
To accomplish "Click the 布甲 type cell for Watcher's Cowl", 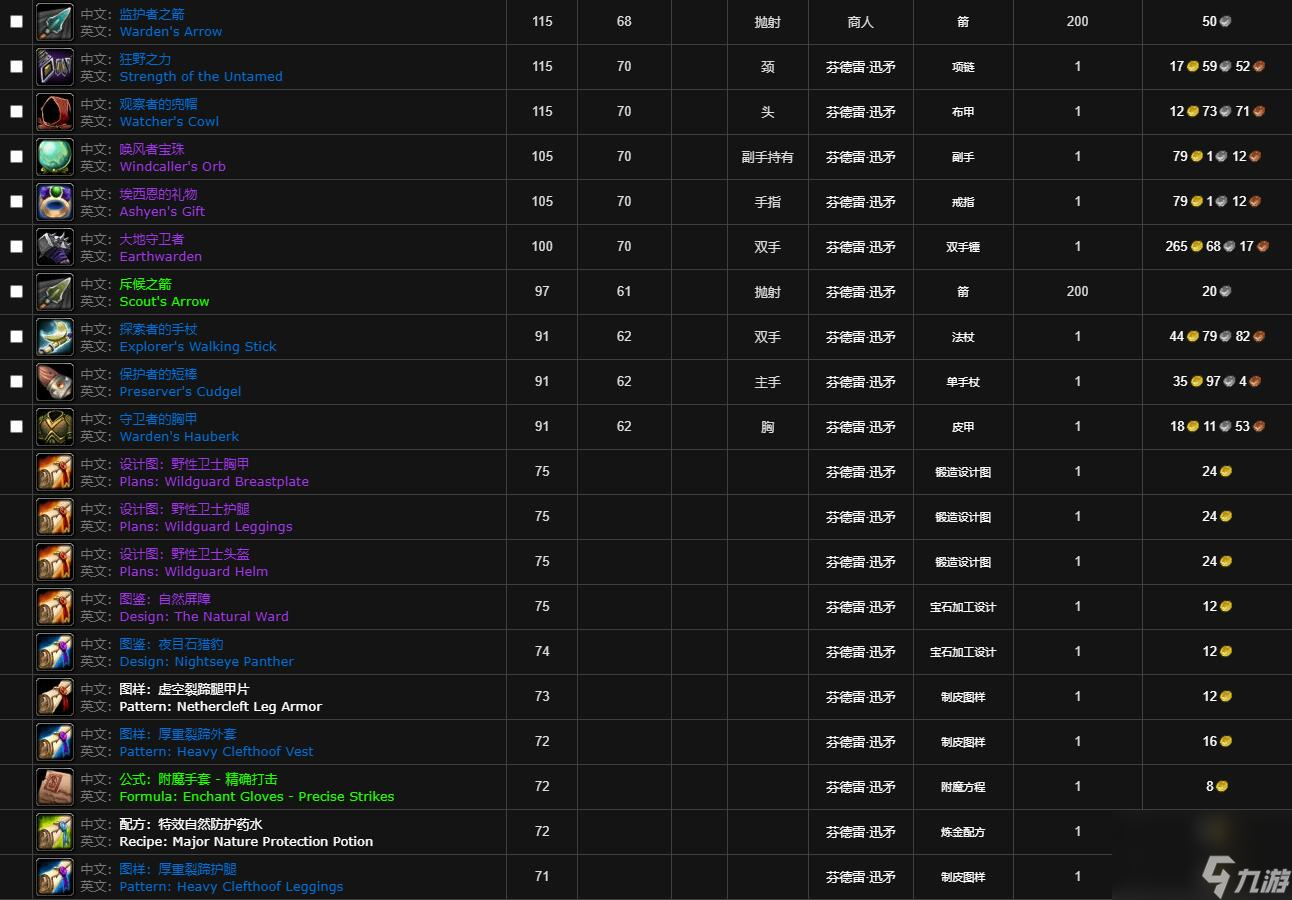I will click(x=963, y=112).
